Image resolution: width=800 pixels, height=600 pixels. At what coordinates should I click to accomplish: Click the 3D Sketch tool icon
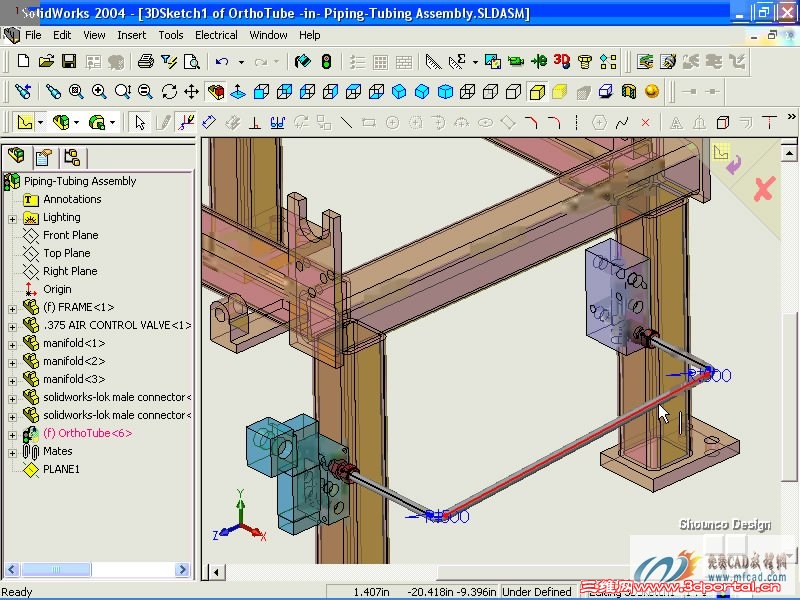186,122
